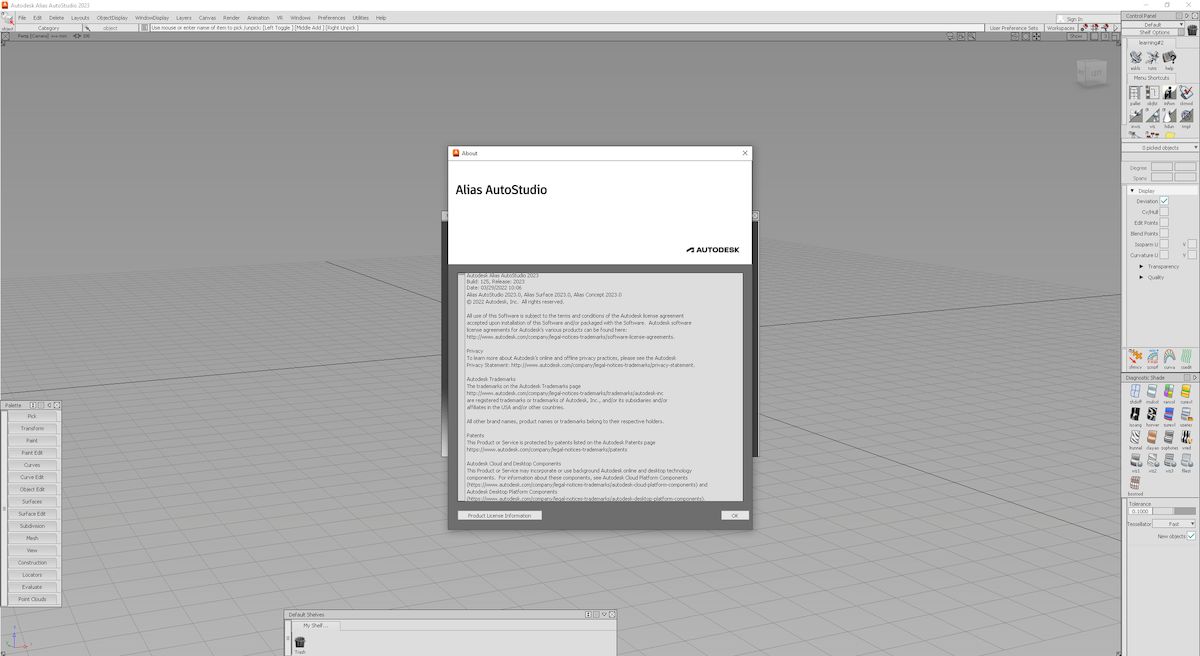Choose the clayao shading icon
Viewport: 1200px width, 656px height.
[x=1152, y=438]
